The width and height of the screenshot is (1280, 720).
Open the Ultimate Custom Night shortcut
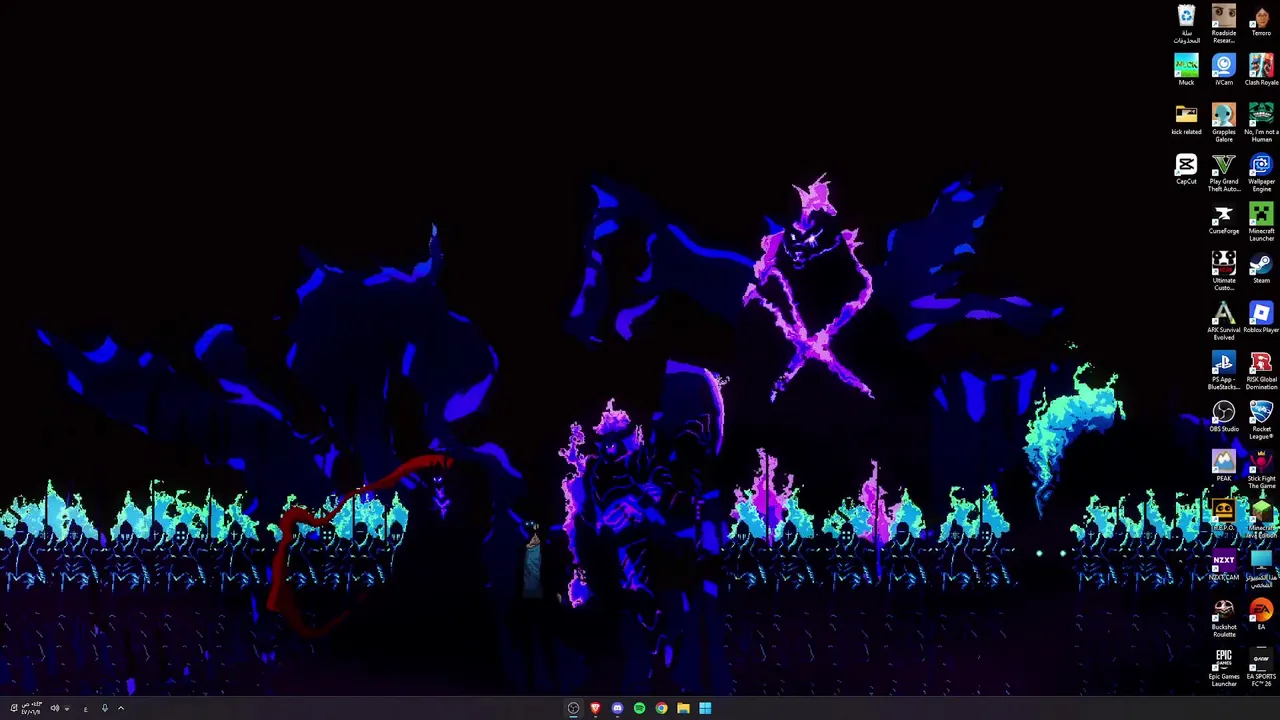point(1224,271)
